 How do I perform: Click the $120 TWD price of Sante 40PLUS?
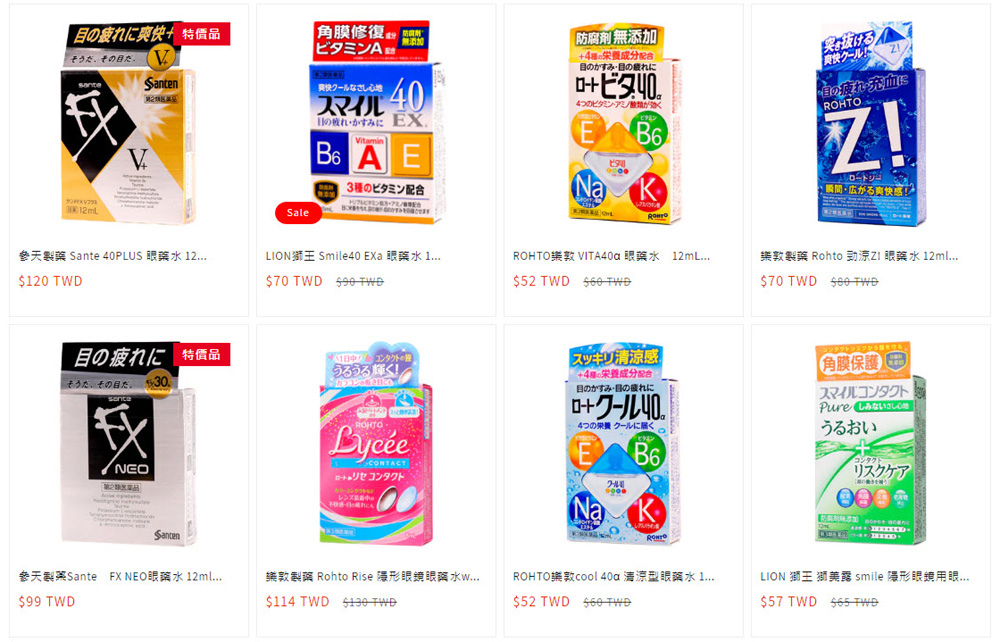[x=50, y=281]
